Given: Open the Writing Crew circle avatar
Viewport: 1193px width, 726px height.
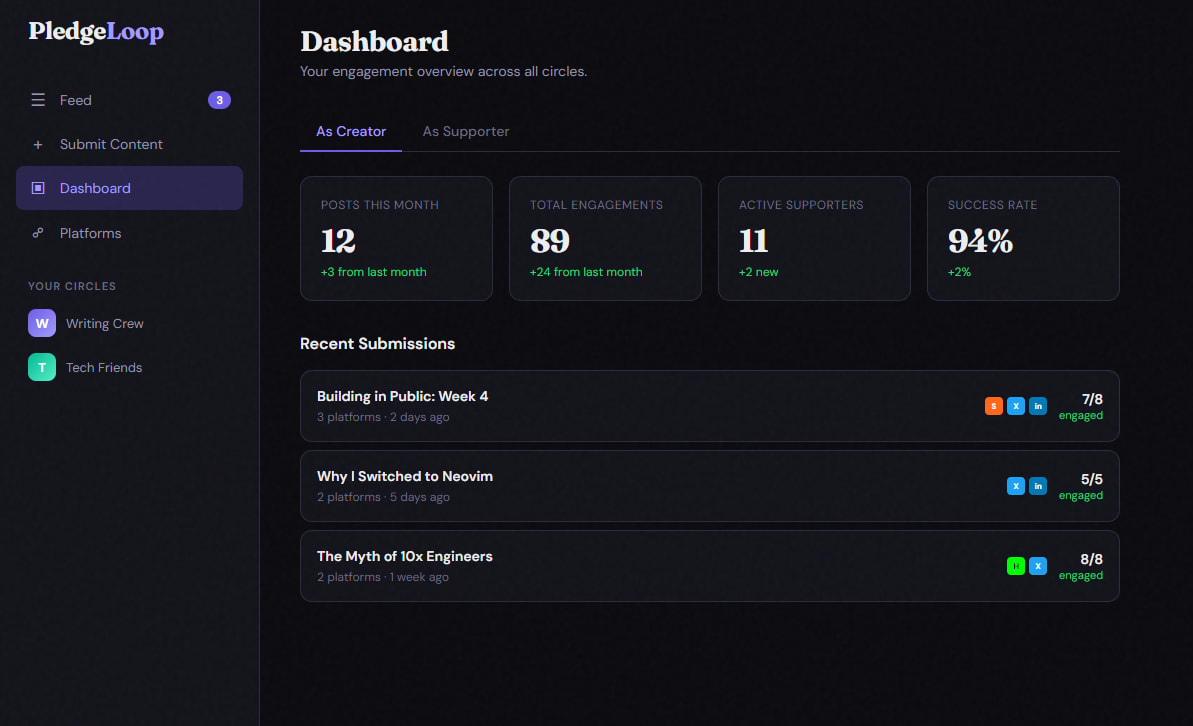Looking at the screenshot, I should pos(41,323).
